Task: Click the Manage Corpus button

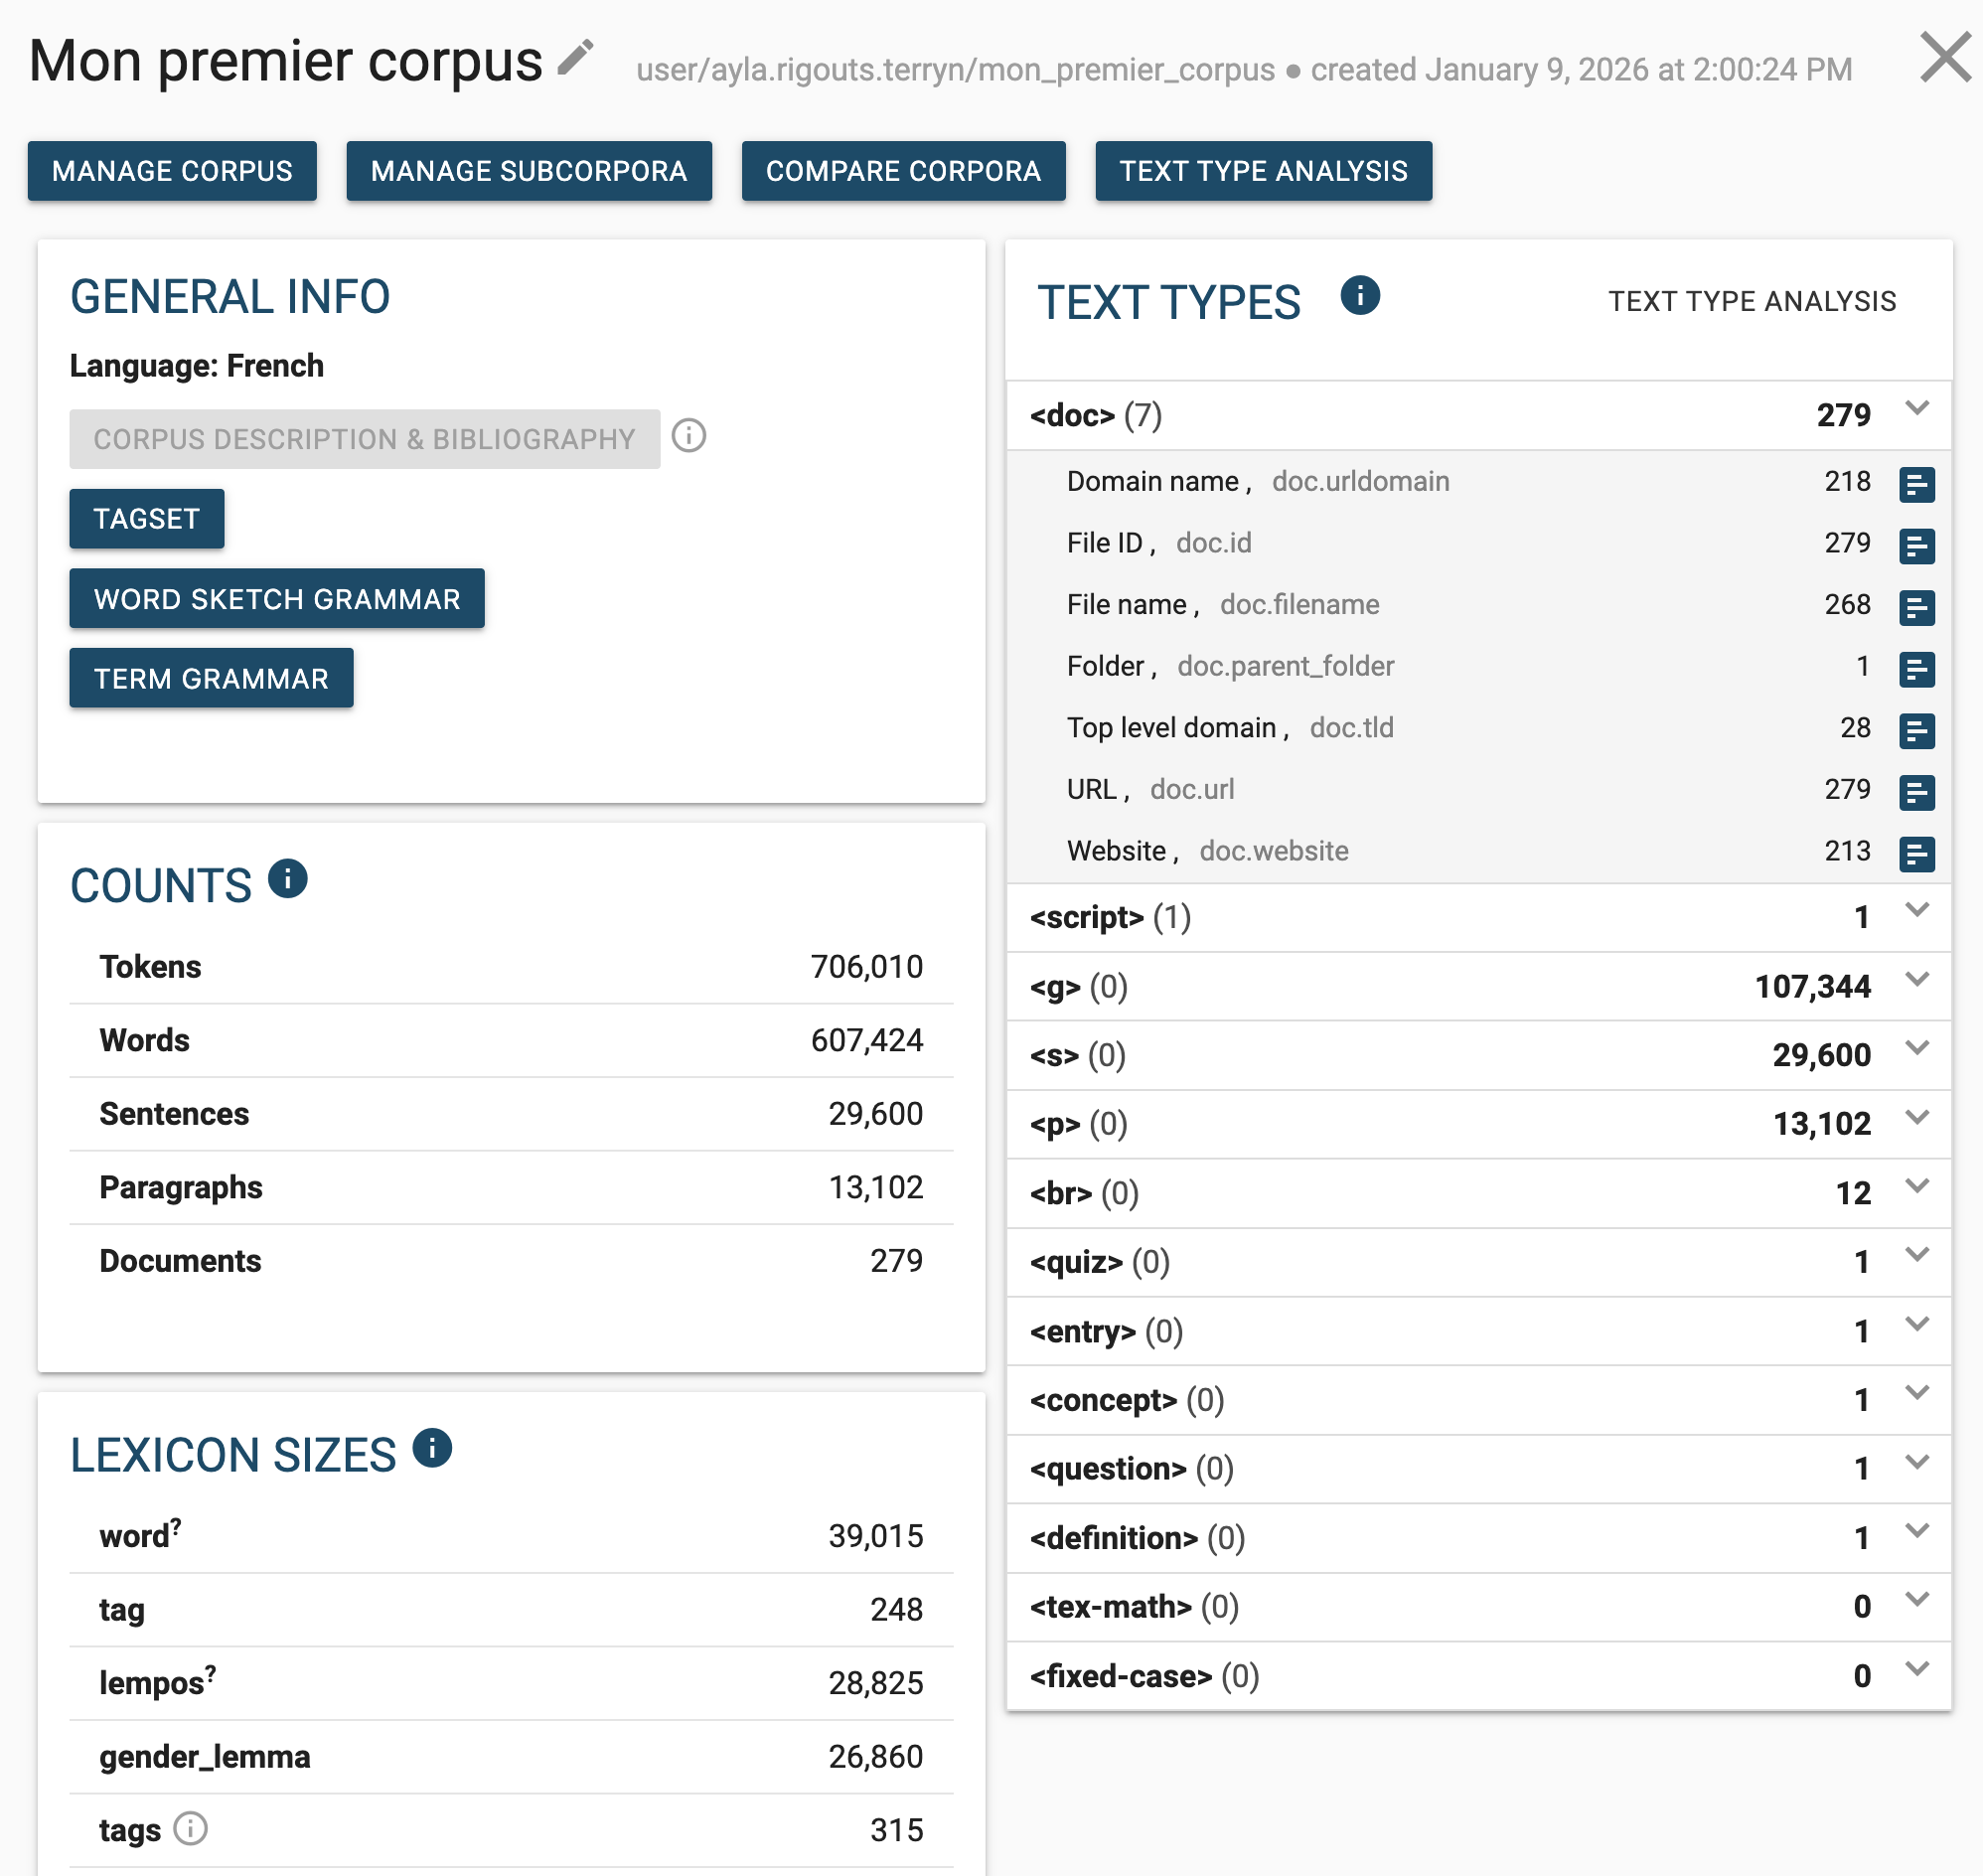Action: (x=172, y=171)
